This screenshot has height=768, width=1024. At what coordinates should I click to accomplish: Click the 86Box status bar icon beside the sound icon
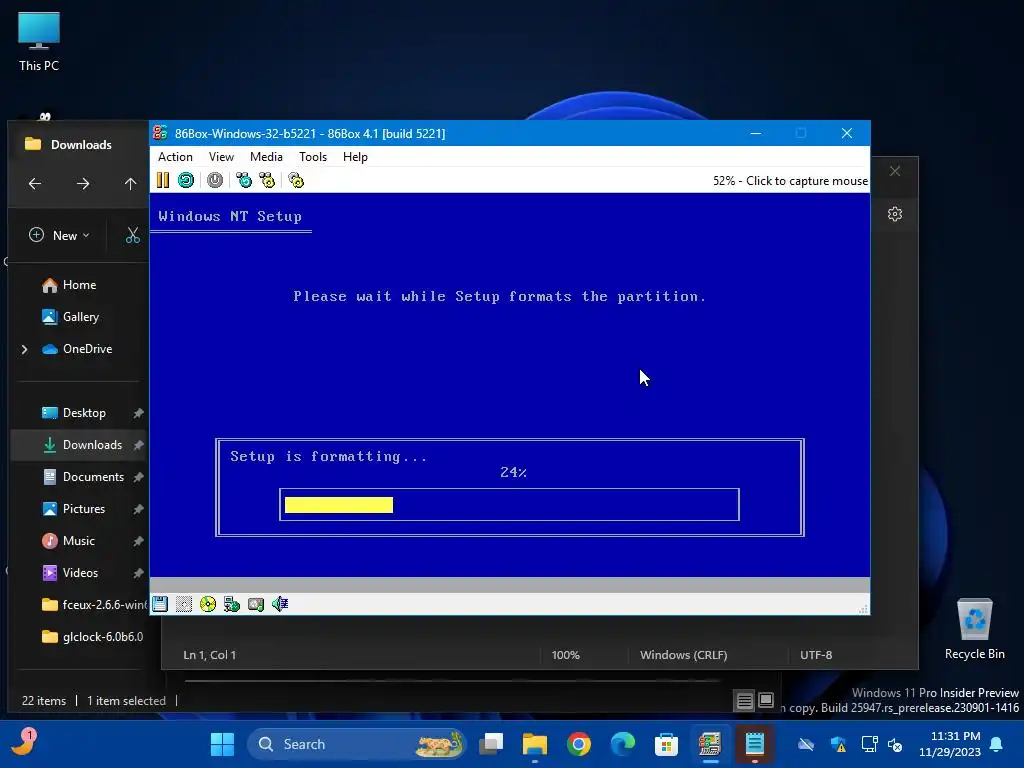click(x=256, y=604)
